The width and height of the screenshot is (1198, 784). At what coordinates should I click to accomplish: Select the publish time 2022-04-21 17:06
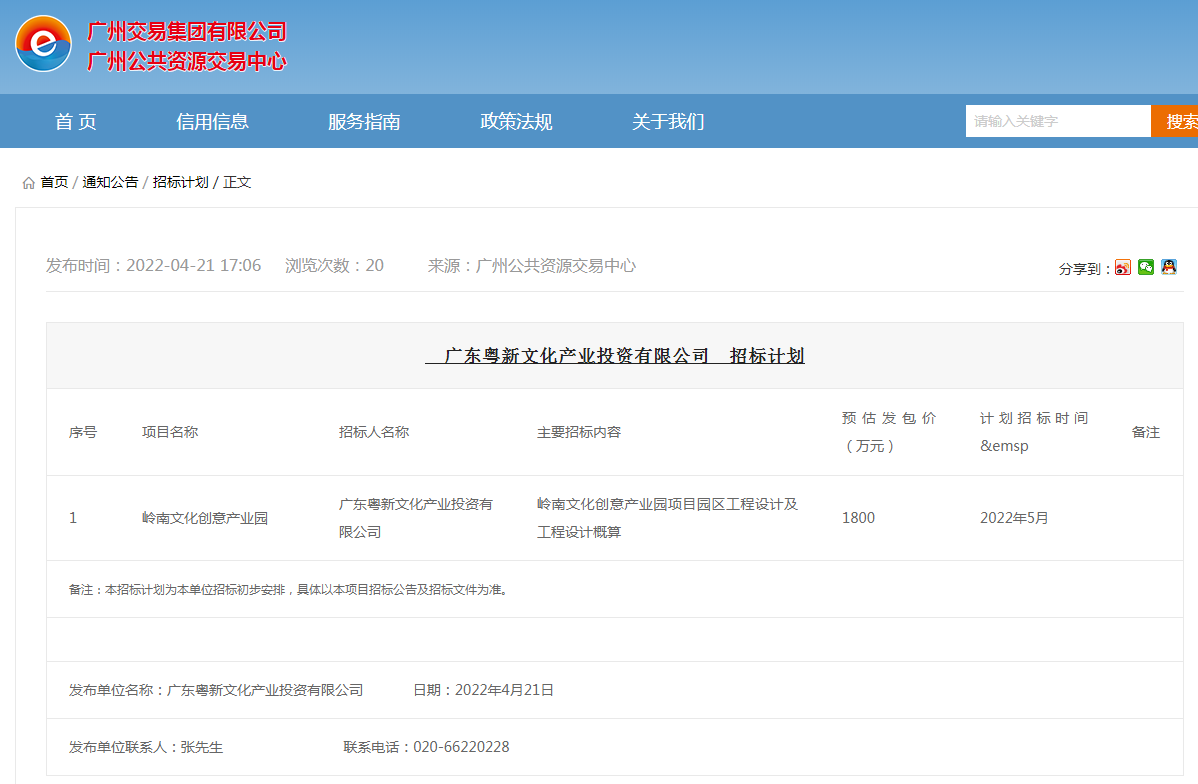(193, 265)
